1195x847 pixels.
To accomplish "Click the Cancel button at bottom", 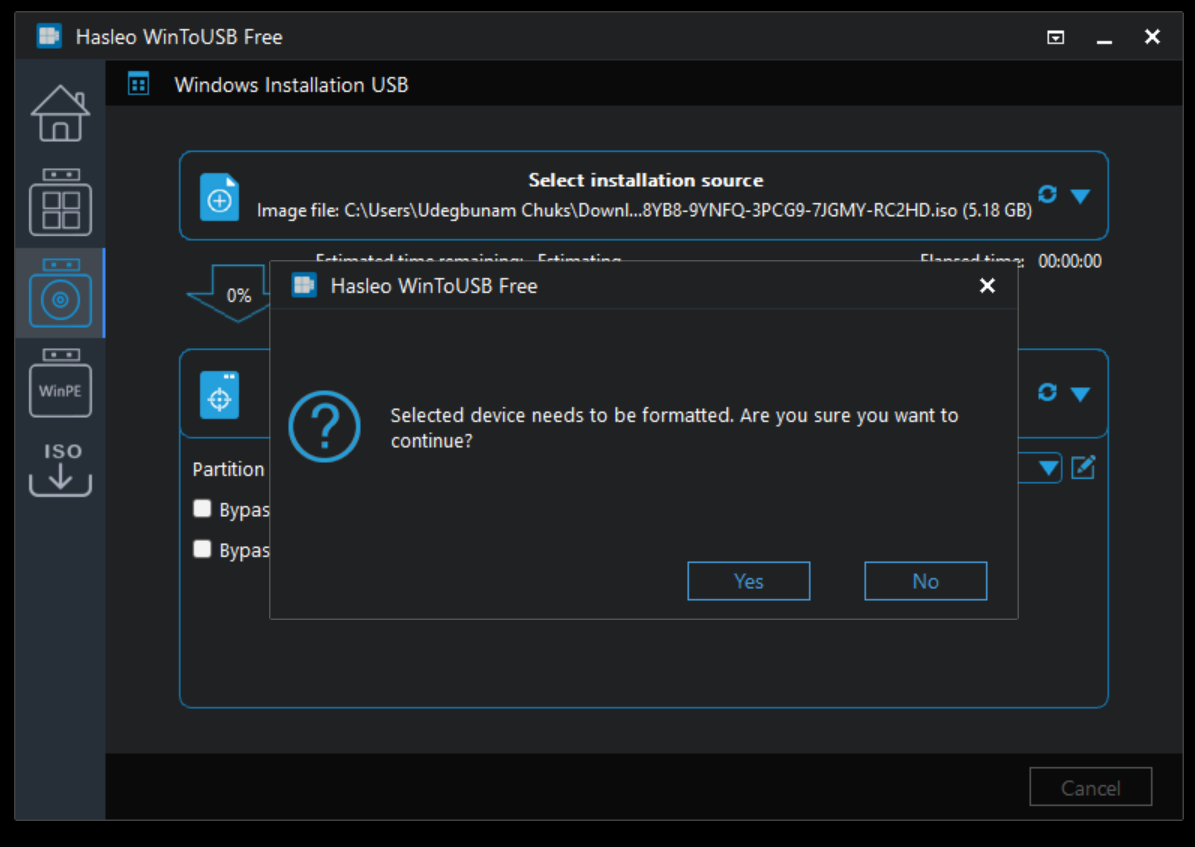I will coord(1091,788).
